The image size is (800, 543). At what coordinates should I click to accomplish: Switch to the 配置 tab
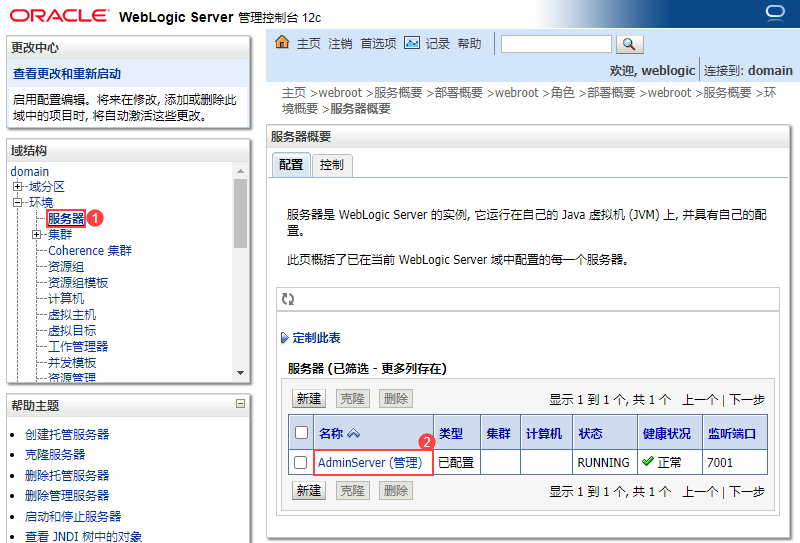pyautogui.click(x=291, y=165)
